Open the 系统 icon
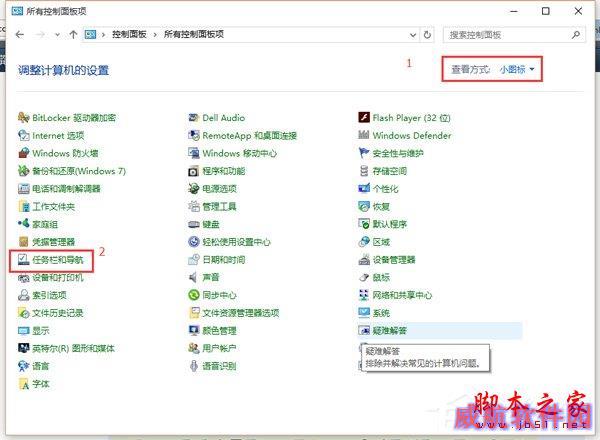This screenshot has height=440, width=600. (x=364, y=313)
